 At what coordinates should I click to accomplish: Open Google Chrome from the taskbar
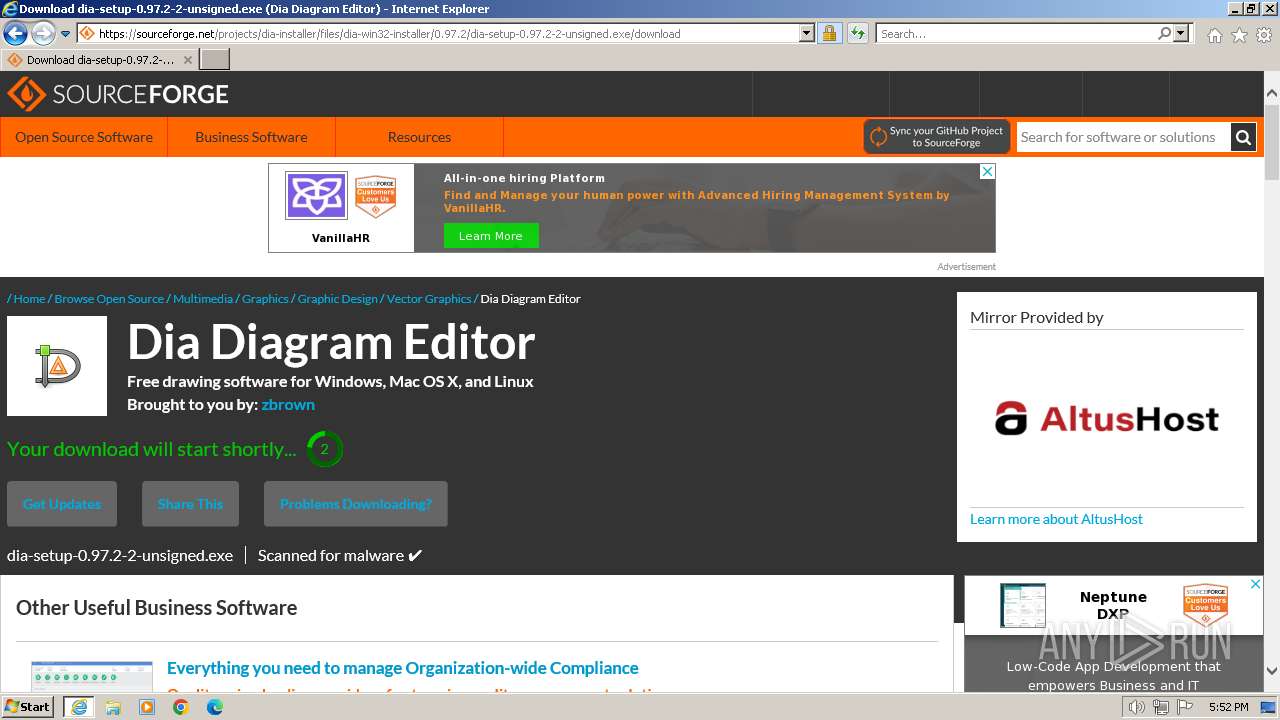181,707
